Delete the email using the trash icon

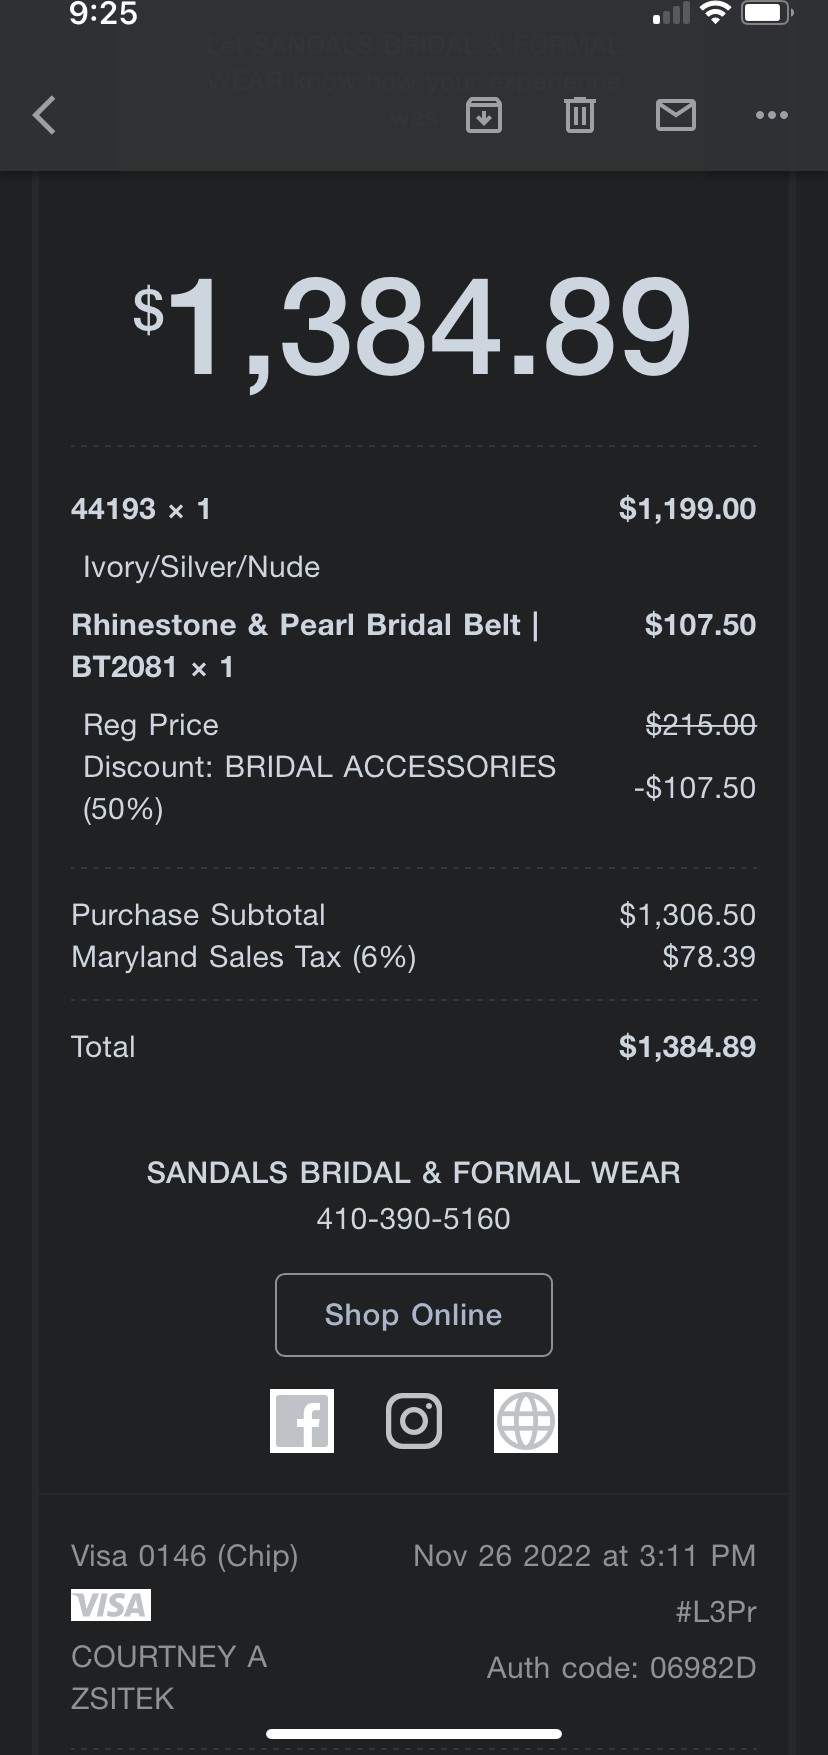[580, 115]
